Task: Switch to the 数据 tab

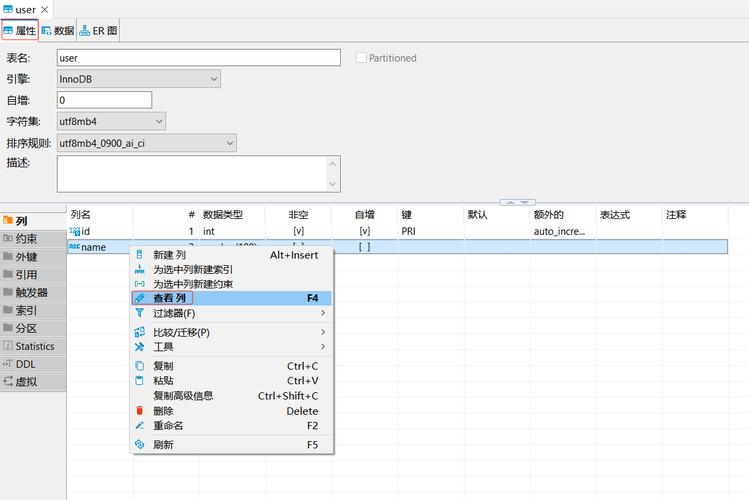Action: pos(58,31)
